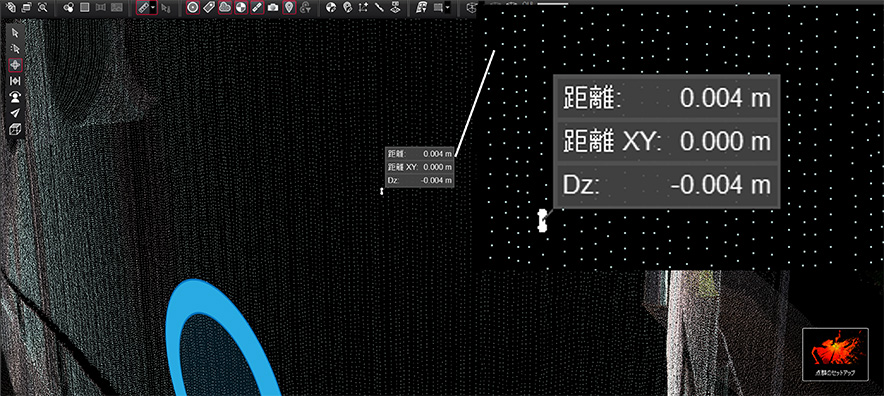
Task: Toggle the ruler measure tool
Action: tap(143, 8)
